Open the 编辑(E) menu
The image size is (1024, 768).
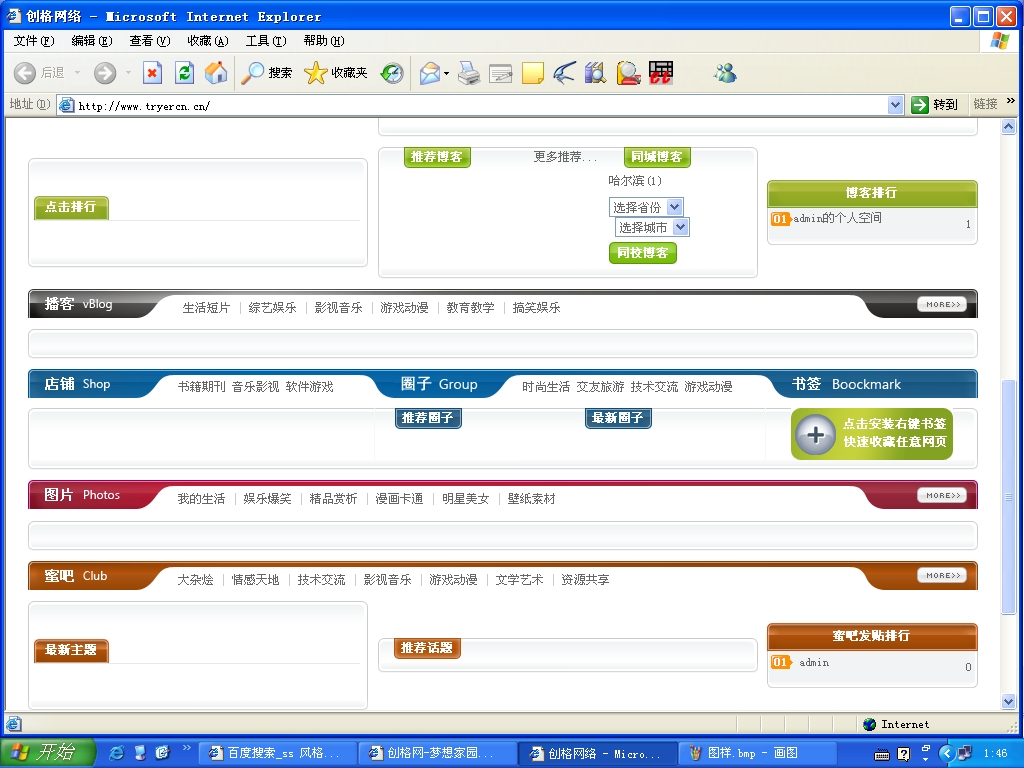click(x=91, y=41)
